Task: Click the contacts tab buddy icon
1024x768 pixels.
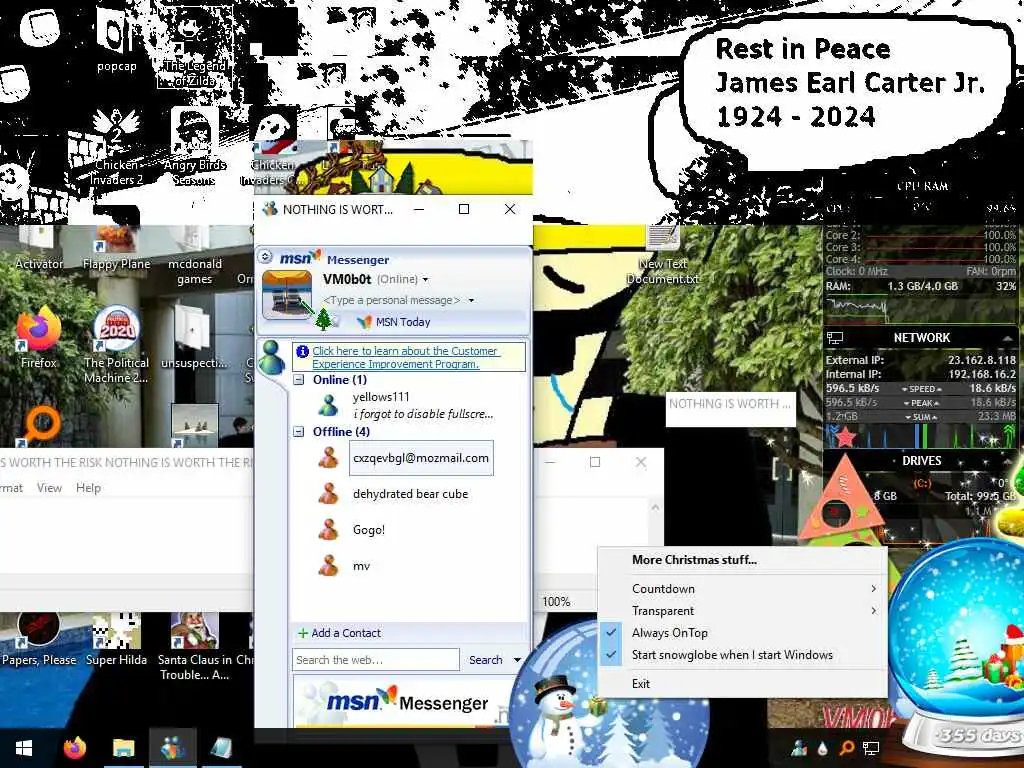Action: [271, 357]
